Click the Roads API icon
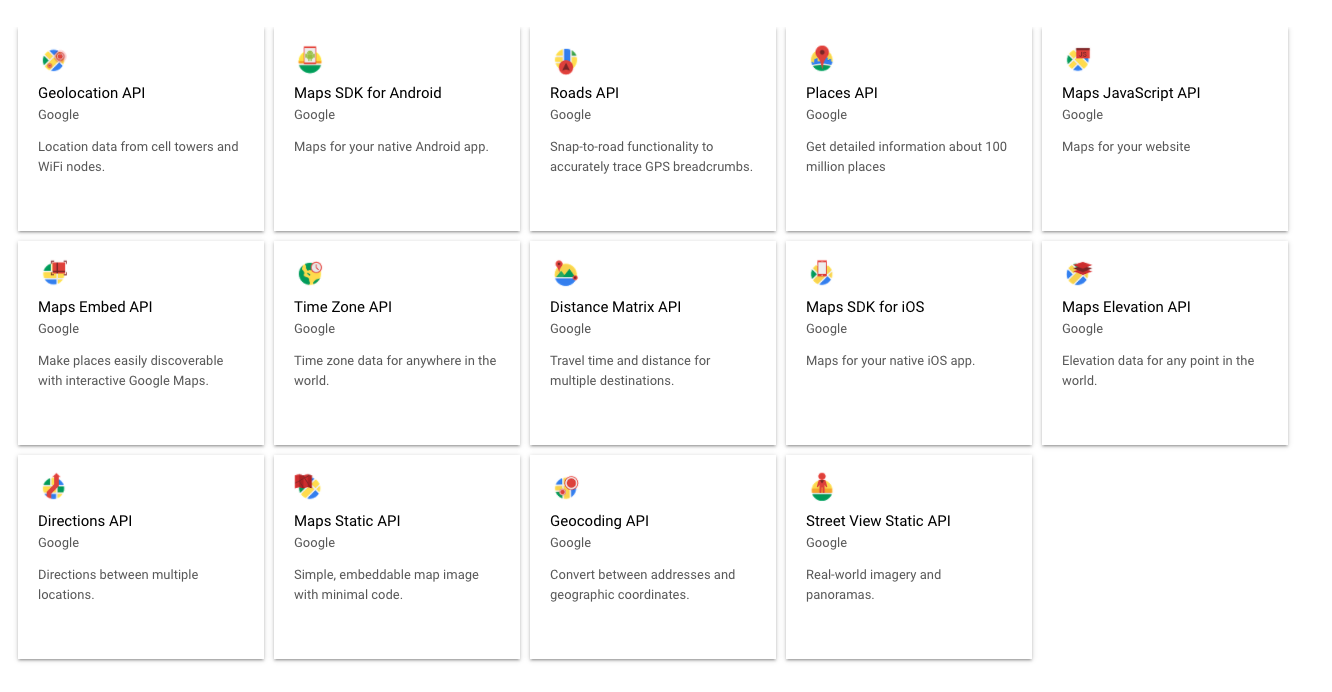Viewport: 1332px width, 692px height. [x=566, y=61]
